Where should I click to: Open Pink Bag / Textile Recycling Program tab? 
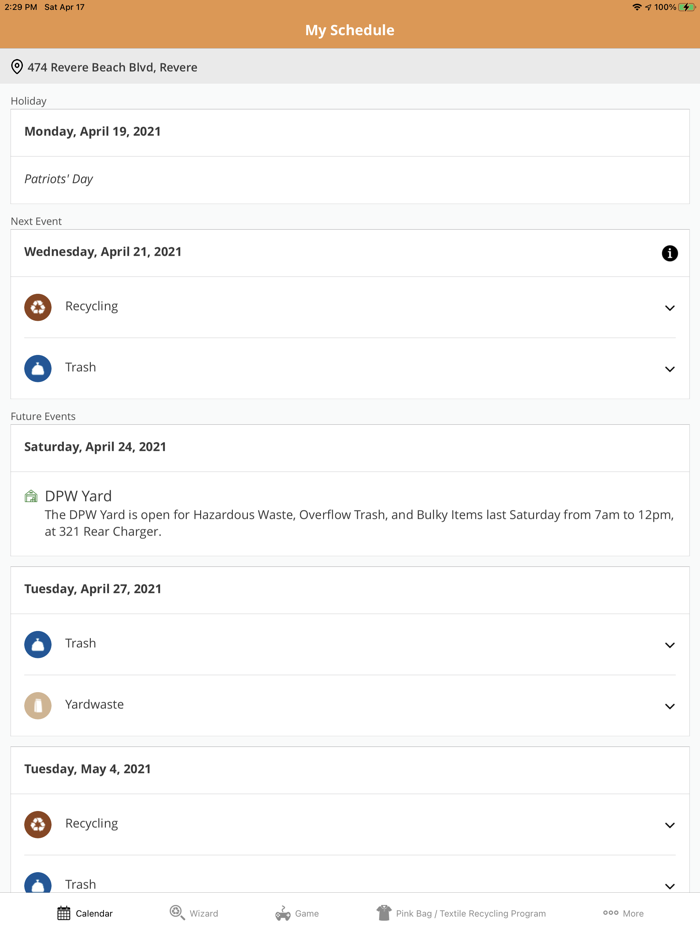click(x=461, y=913)
